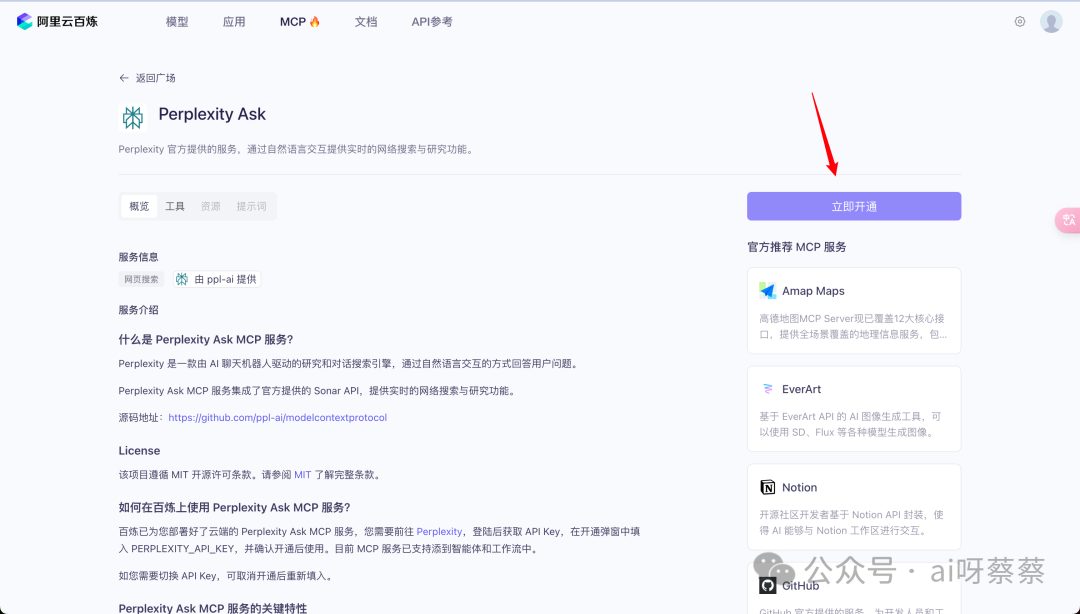The width and height of the screenshot is (1080, 614).
Task: Click the Amap Maps service icon
Action: [x=766, y=290]
